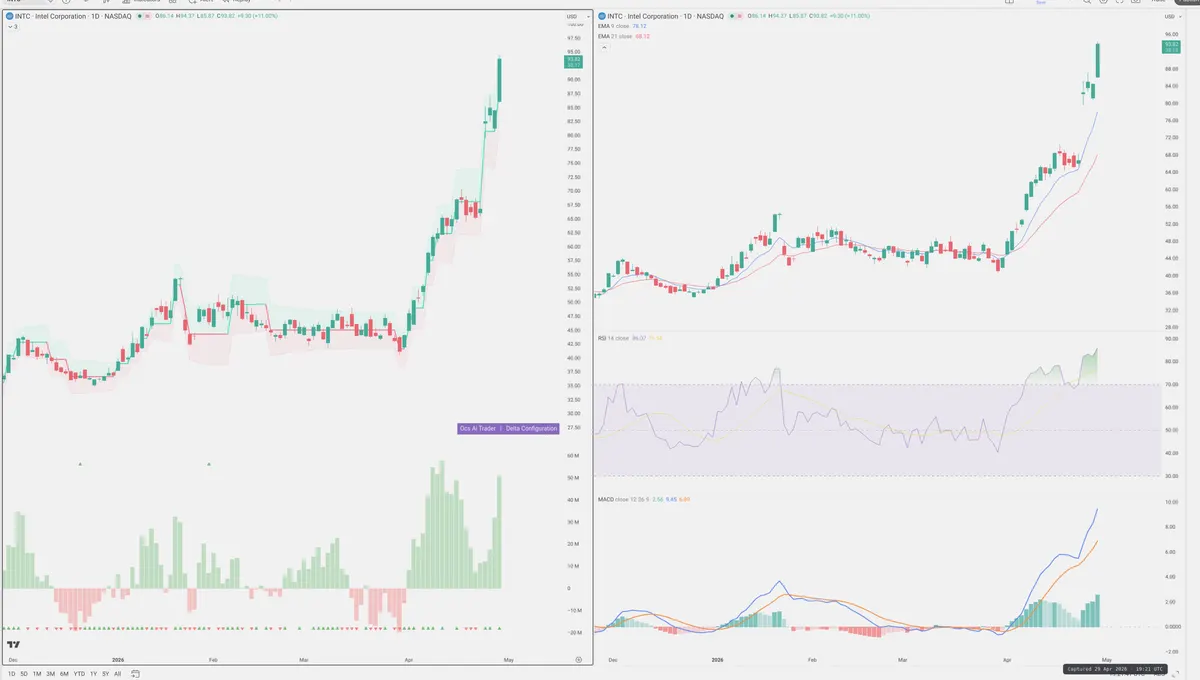Image resolution: width=1200 pixels, height=680 pixels.
Task: Set time range to All
Action: 117,674
